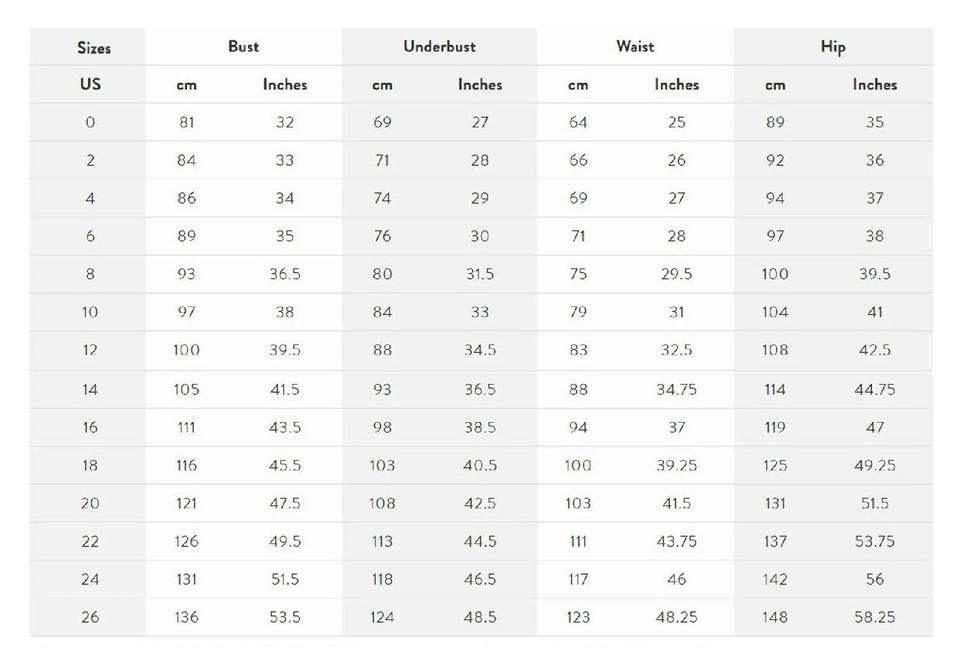Click the Sizes header cell
The height and width of the screenshot is (656, 960).
93,47
